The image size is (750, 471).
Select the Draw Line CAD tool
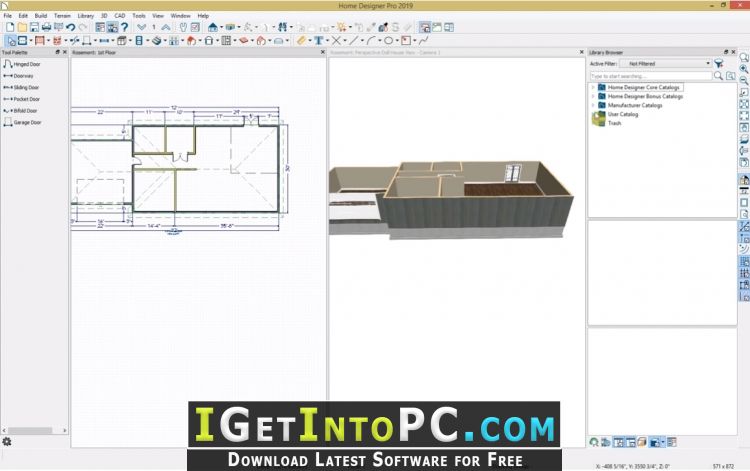[x=354, y=41]
